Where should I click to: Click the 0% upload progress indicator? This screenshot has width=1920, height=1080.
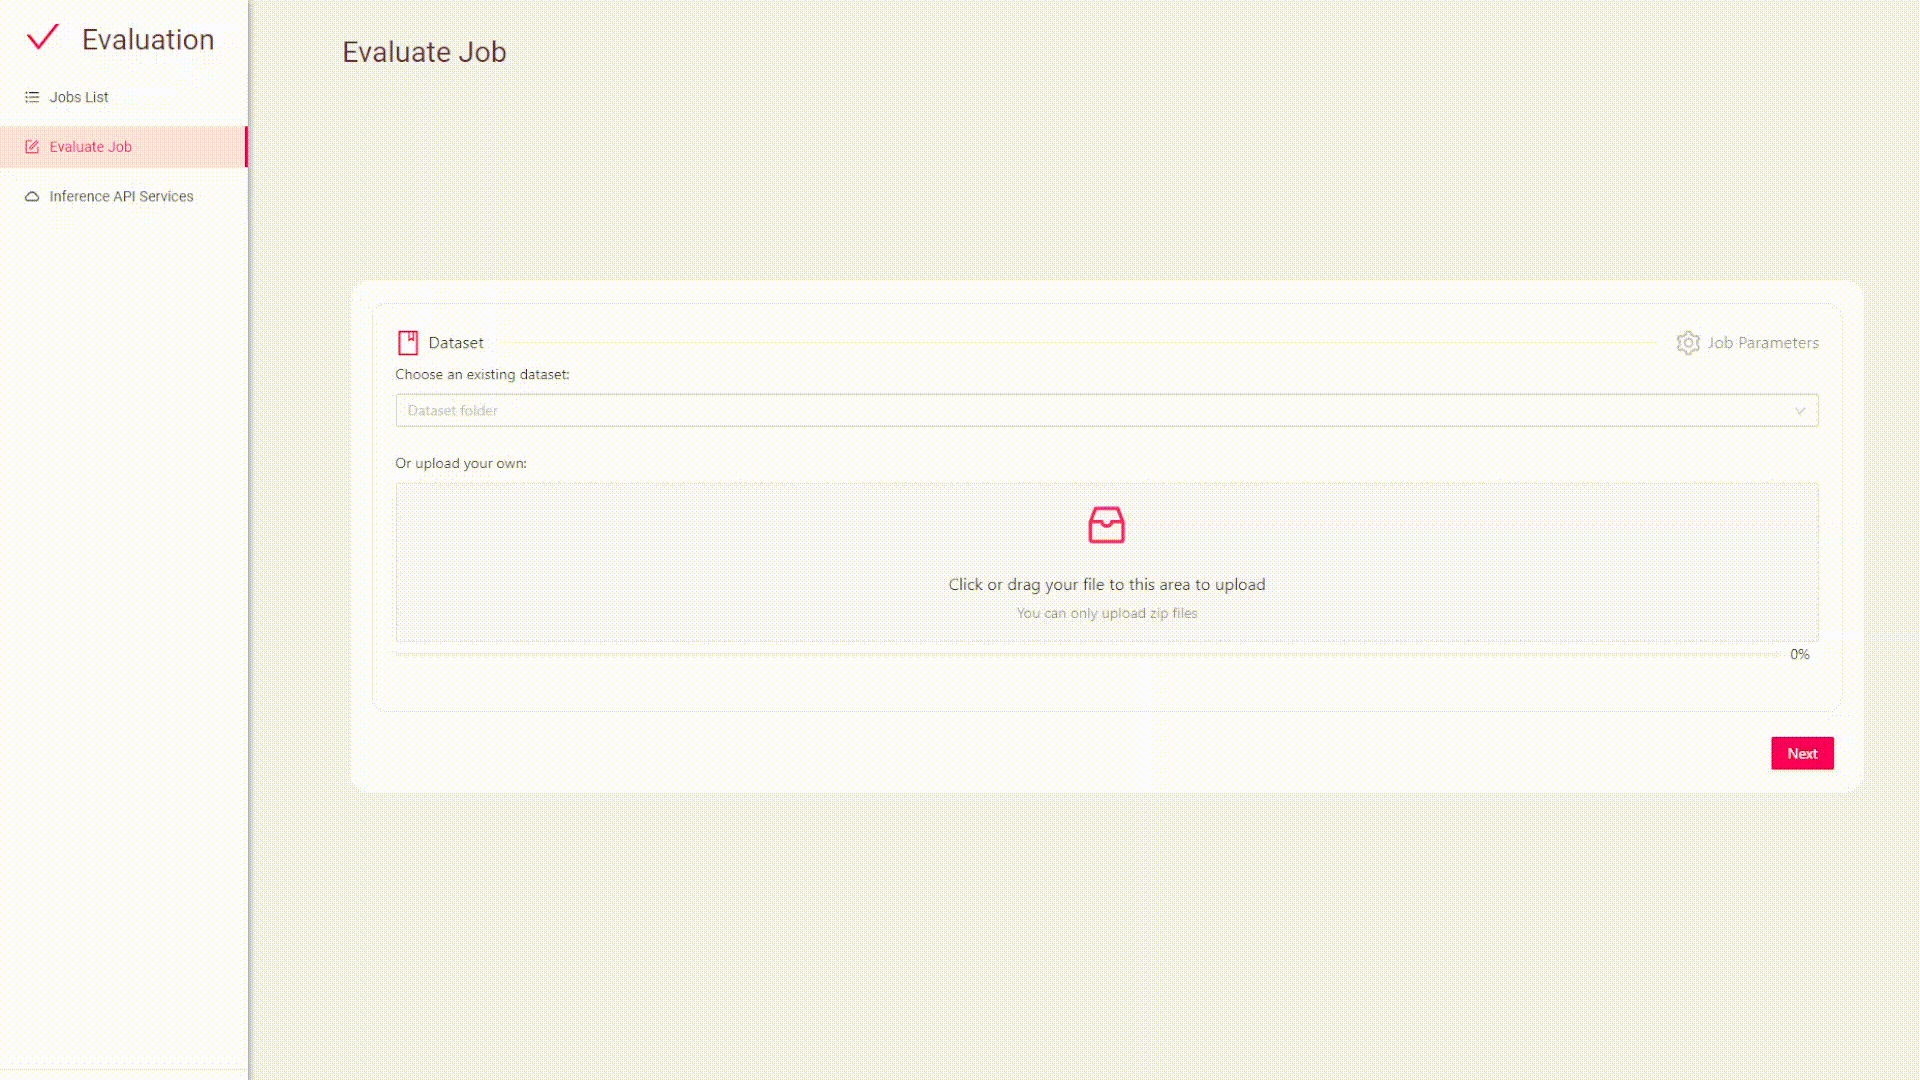coord(1799,655)
